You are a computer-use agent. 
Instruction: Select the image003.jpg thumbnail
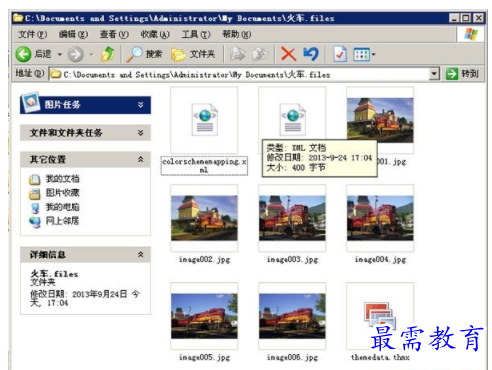[292, 218]
